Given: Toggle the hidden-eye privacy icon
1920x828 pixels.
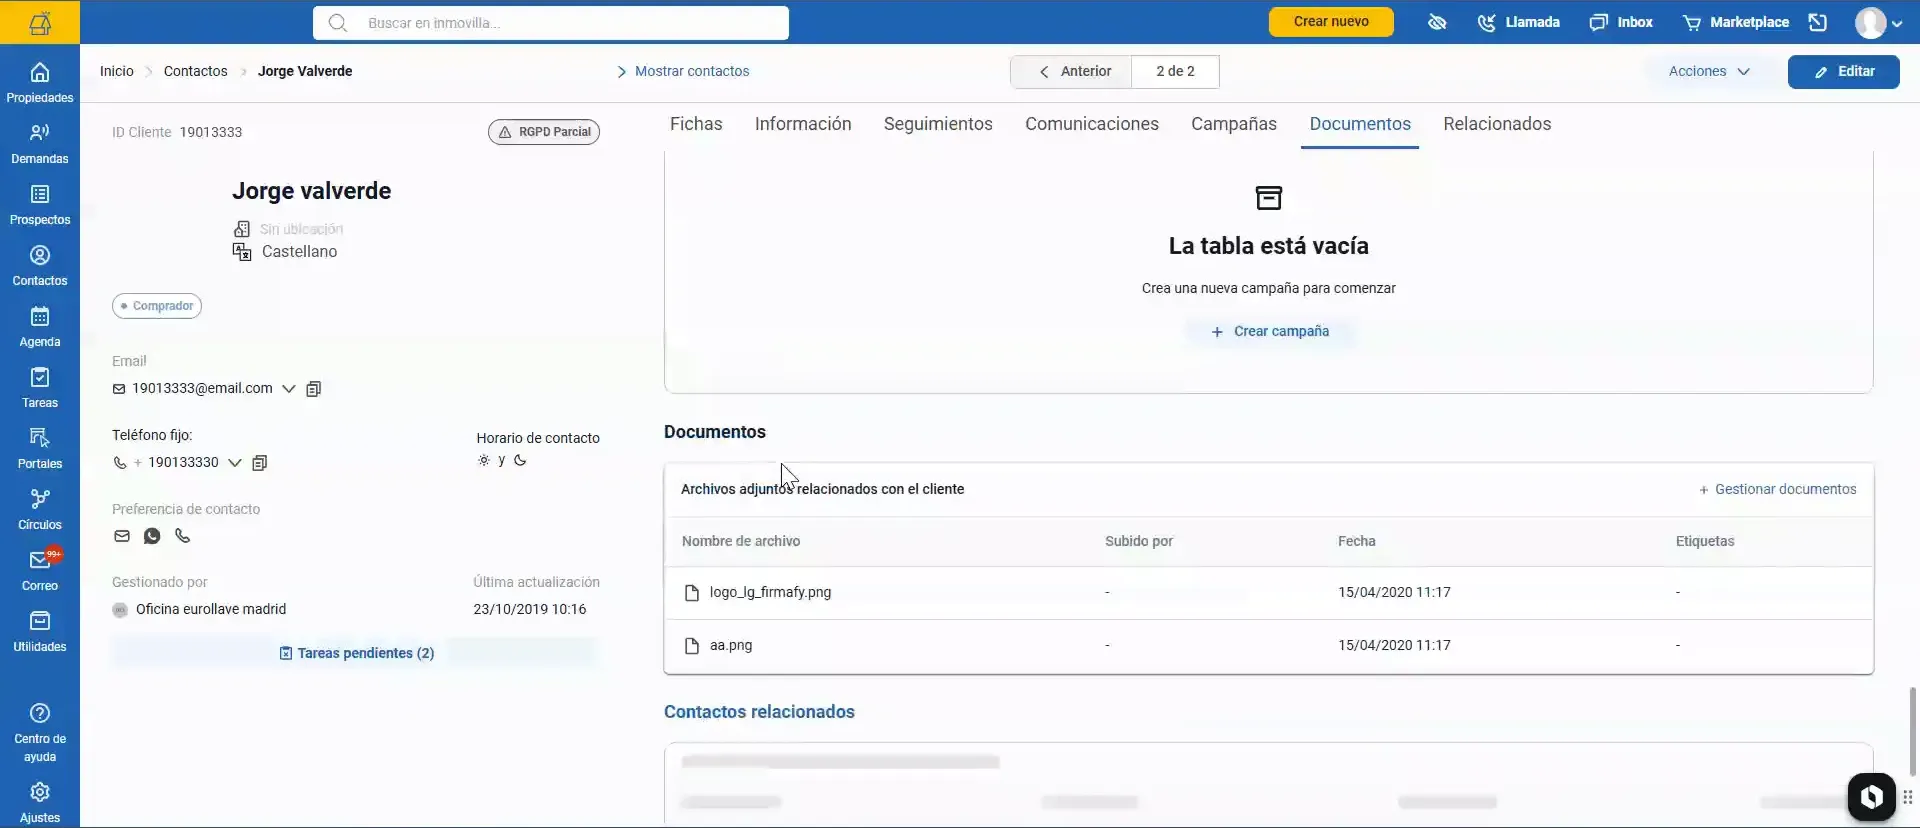Looking at the screenshot, I should [x=1437, y=22].
